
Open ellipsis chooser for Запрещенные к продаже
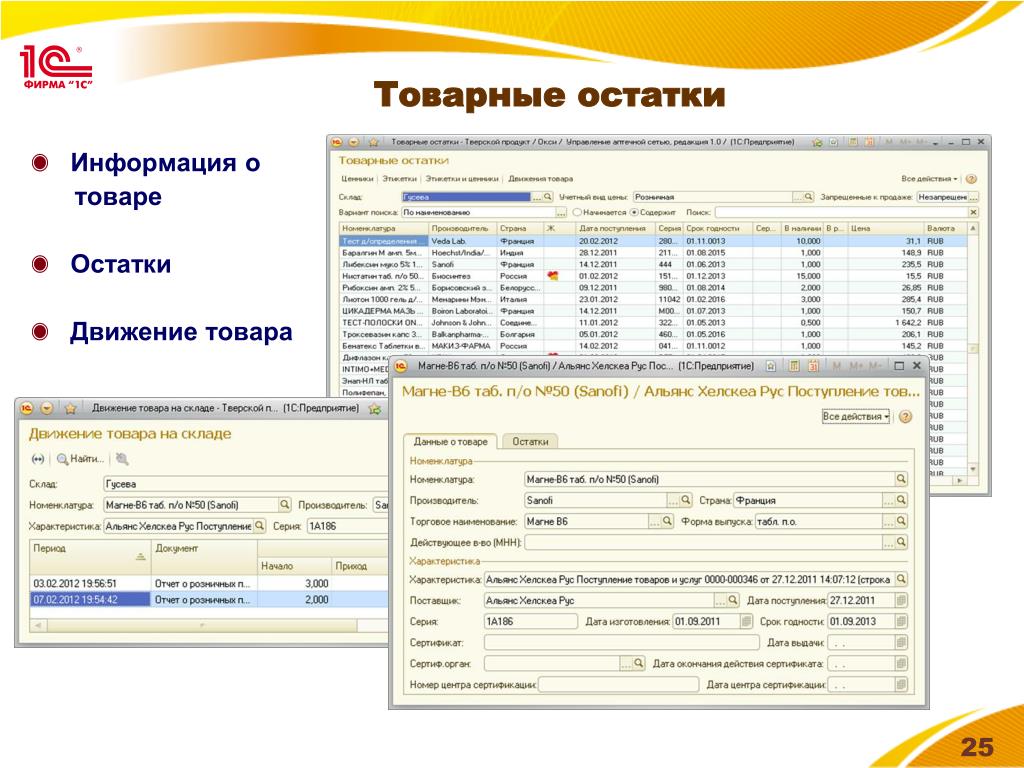click(x=974, y=197)
